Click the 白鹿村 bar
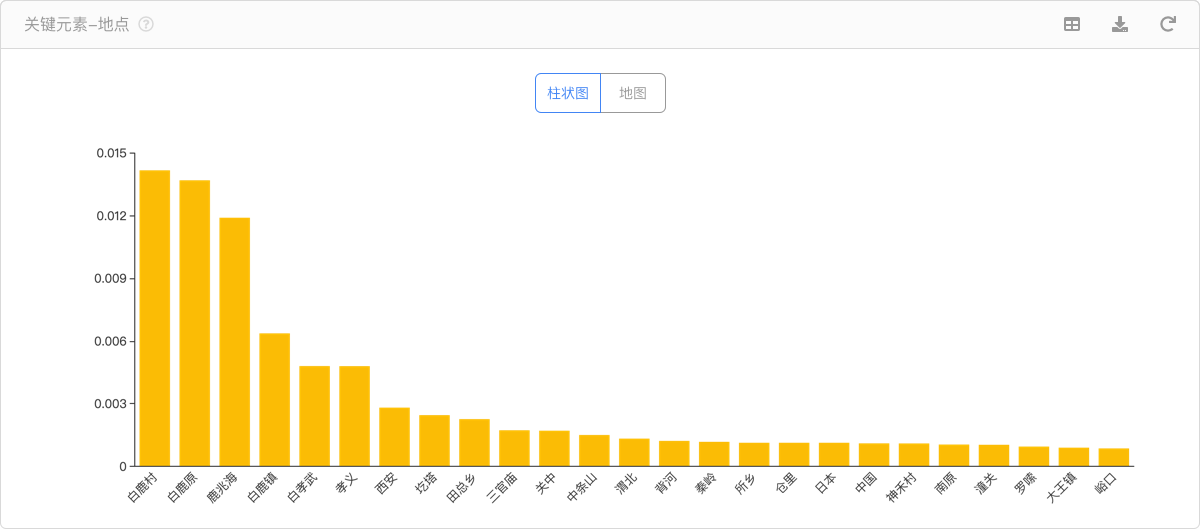Image resolution: width=1200 pixels, height=529 pixels. tap(155, 318)
